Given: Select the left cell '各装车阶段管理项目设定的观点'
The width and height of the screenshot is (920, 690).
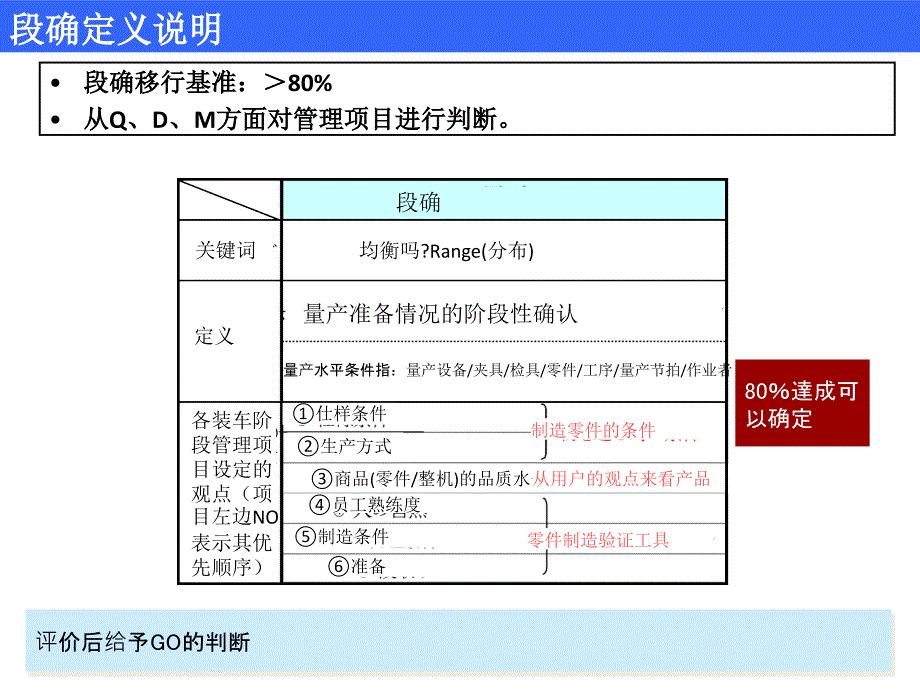Looking at the screenshot, I should (231, 493).
